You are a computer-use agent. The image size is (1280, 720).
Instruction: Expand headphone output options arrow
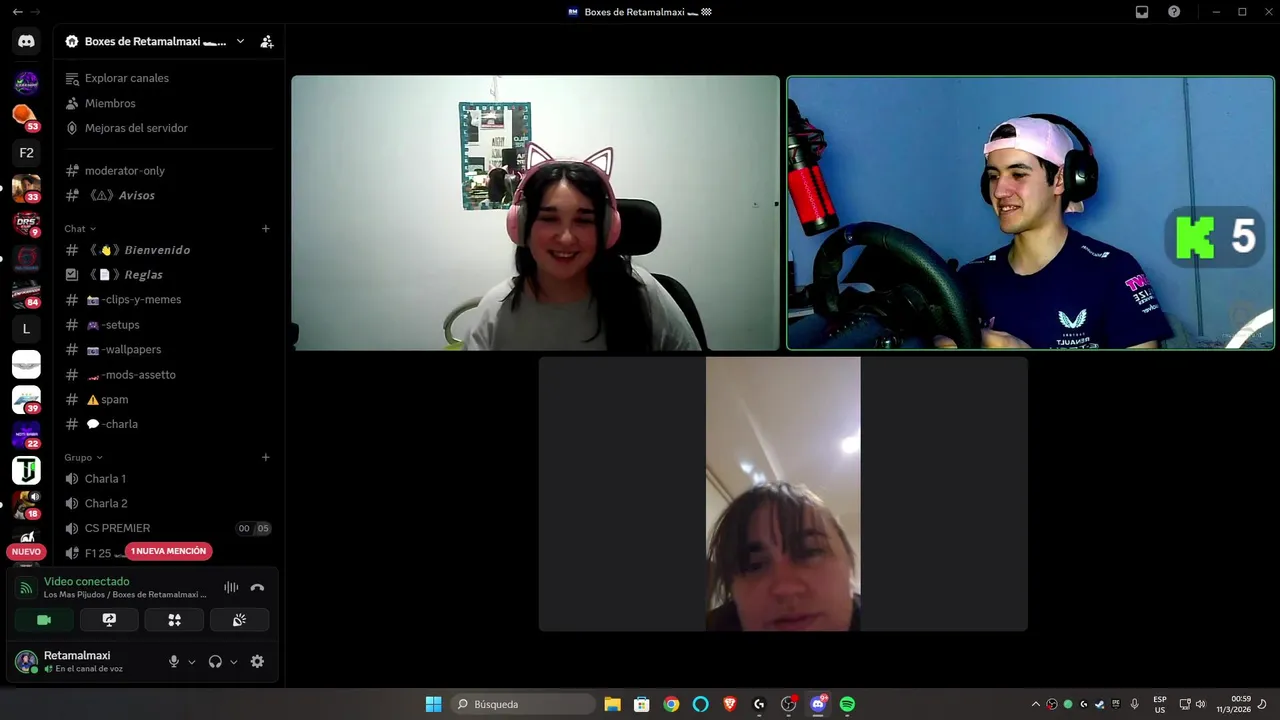pyautogui.click(x=233, y=662)
